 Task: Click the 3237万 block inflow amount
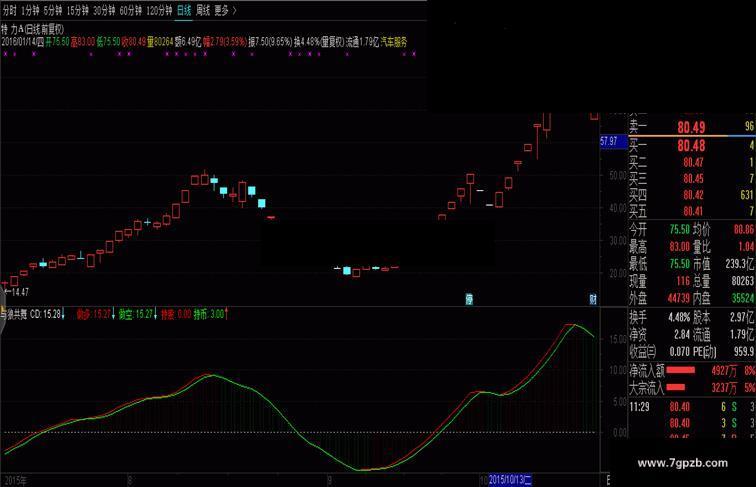click(x=724, y=387)
